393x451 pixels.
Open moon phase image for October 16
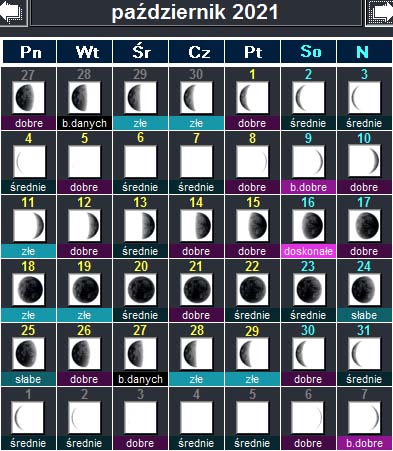(x=308, y=226)
